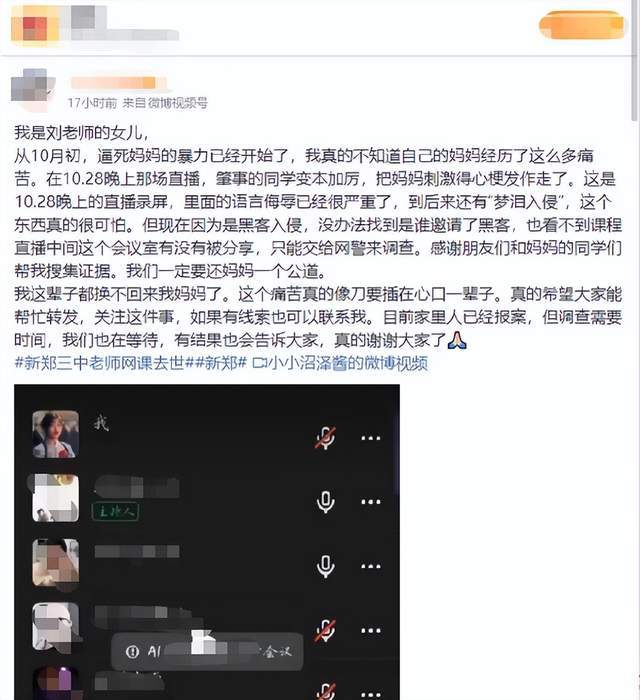Viewport: 640px width, 700px height.
Task: Open the fourth participant's three-dot menu
Action: pos(370,630)
